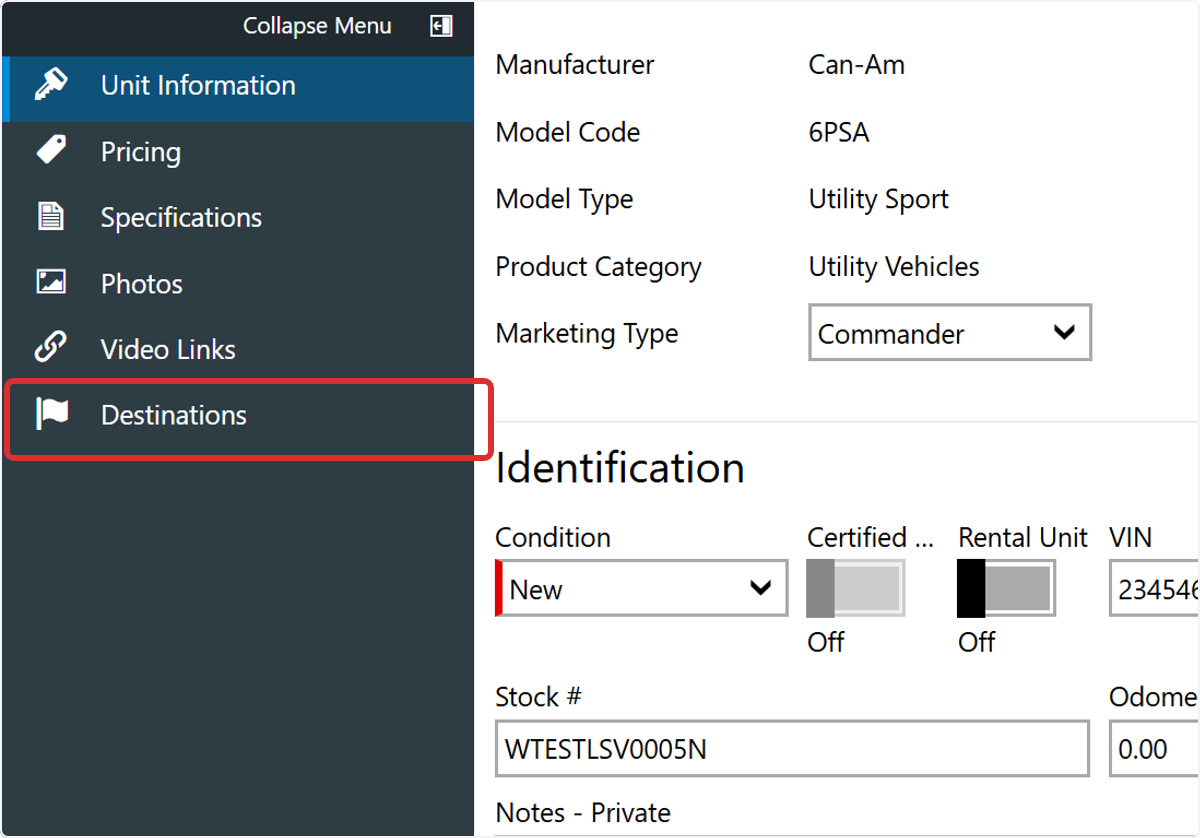Screen dimensions: 1200x838
Task: Click the price tag icon for Pricing
Action: tap(50, 151)
